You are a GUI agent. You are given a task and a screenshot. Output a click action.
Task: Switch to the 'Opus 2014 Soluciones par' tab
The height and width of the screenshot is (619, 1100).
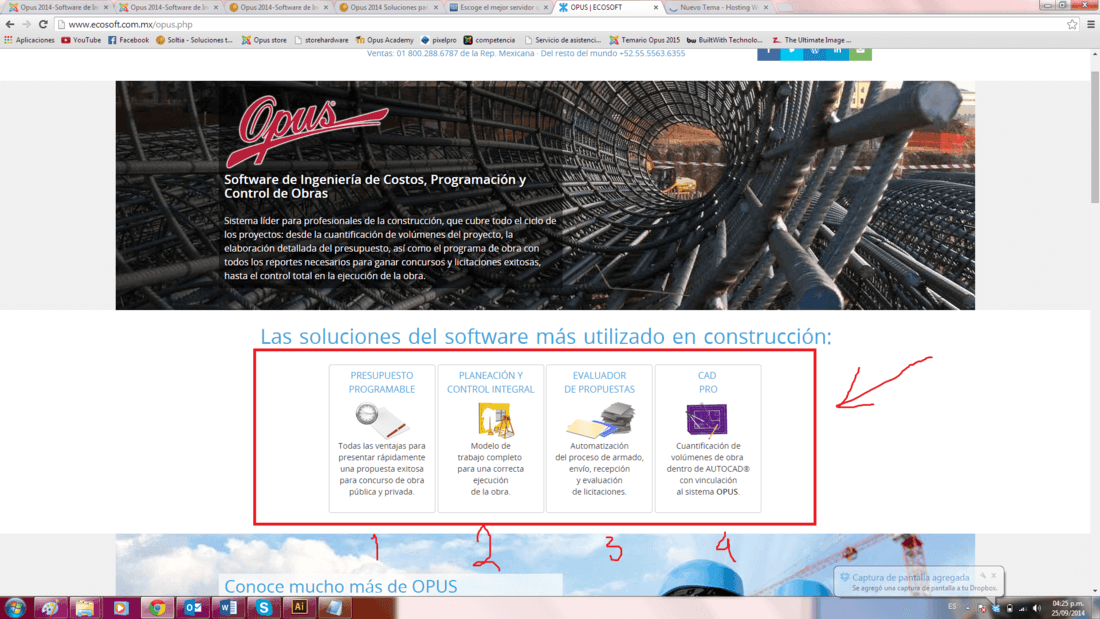point(389,7)
